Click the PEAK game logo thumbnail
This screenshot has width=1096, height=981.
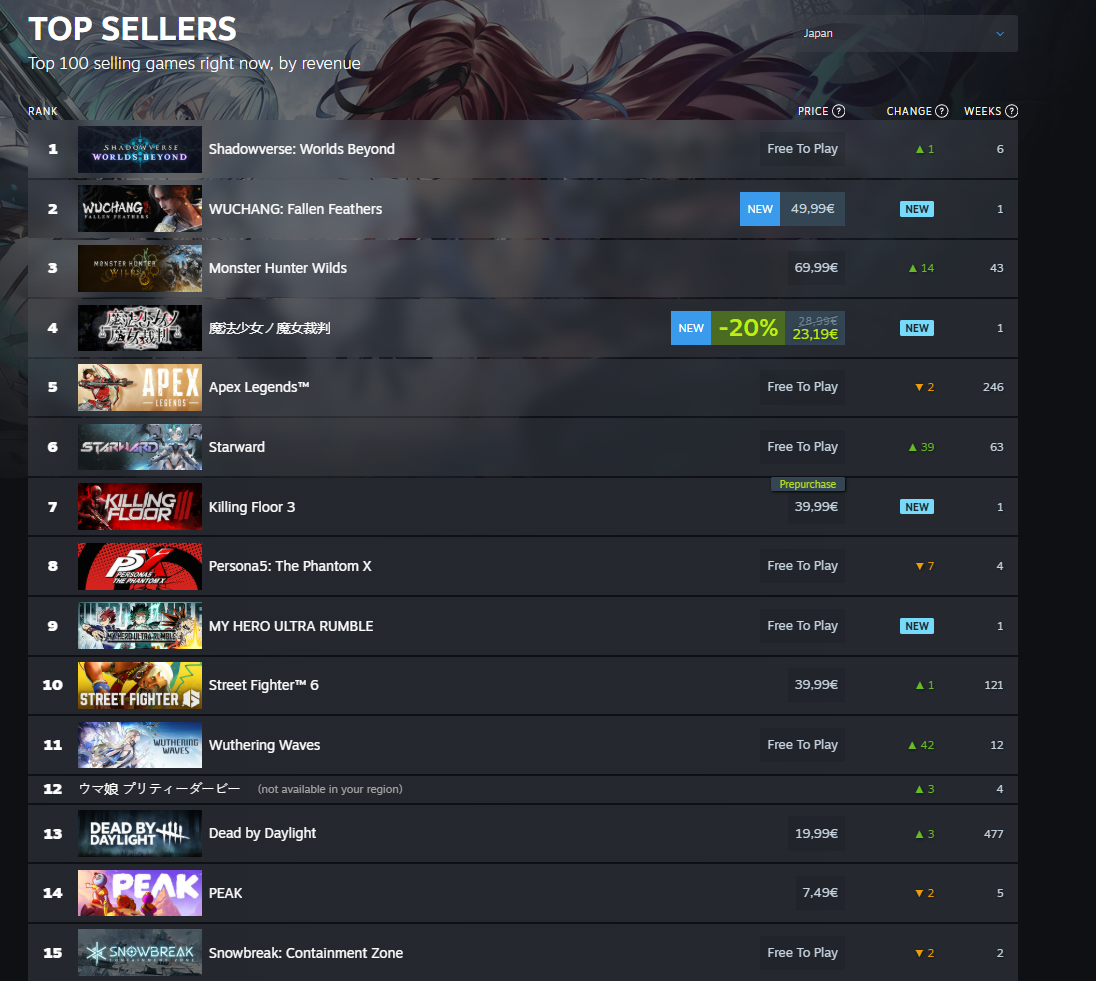[140, 893]
